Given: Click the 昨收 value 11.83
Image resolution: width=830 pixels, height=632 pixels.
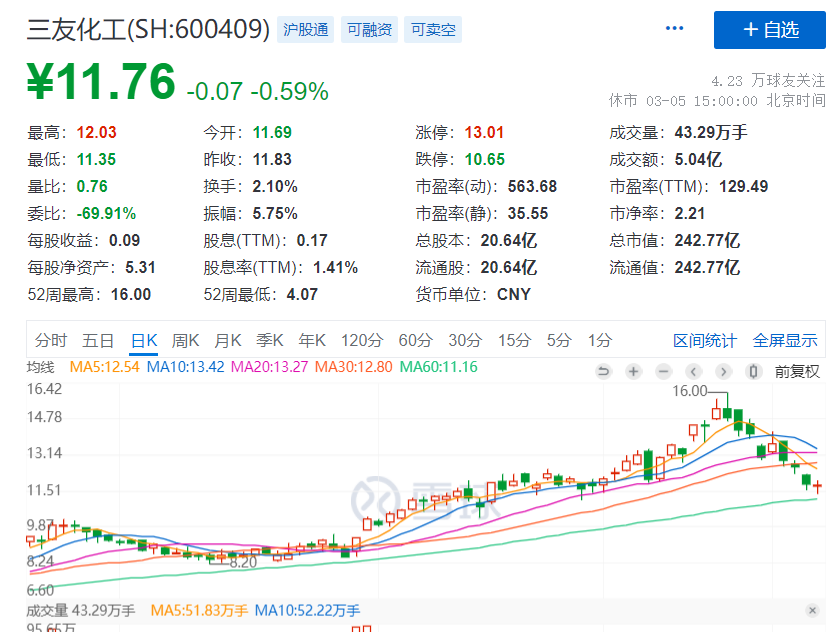Looking at the screenshot, I should (272, 159).
